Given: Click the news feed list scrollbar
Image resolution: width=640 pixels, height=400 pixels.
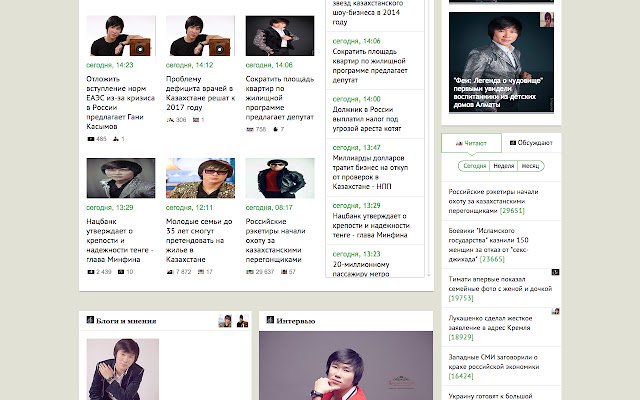Looking at the screenshot, I should point(428,138).
